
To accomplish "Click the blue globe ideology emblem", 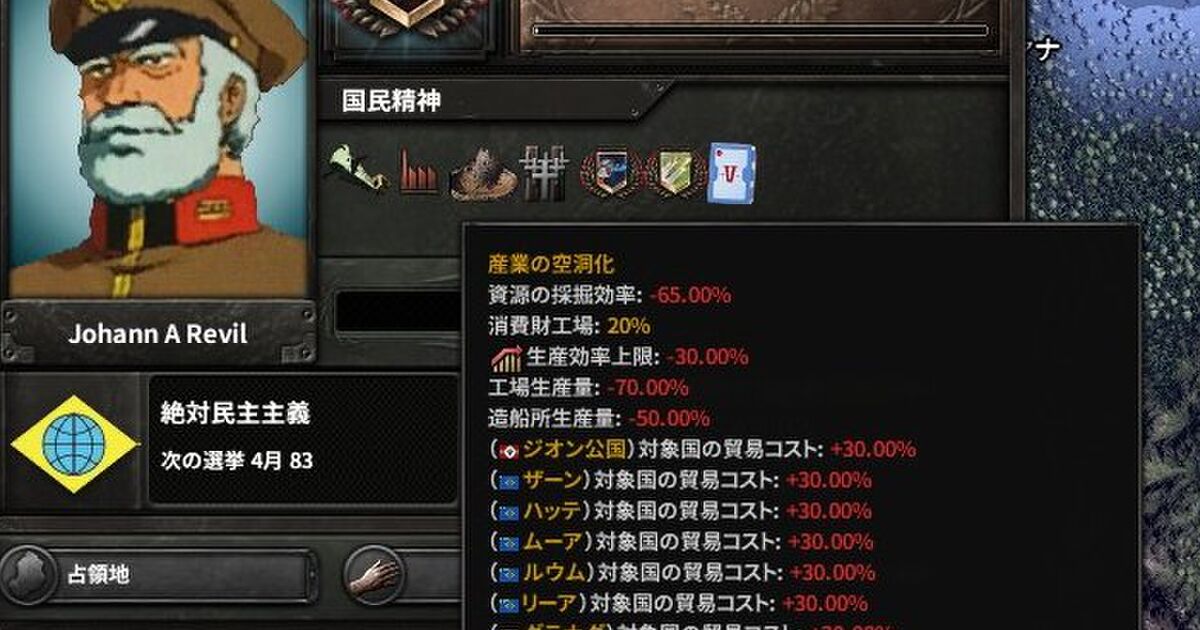I will [74, 444].
